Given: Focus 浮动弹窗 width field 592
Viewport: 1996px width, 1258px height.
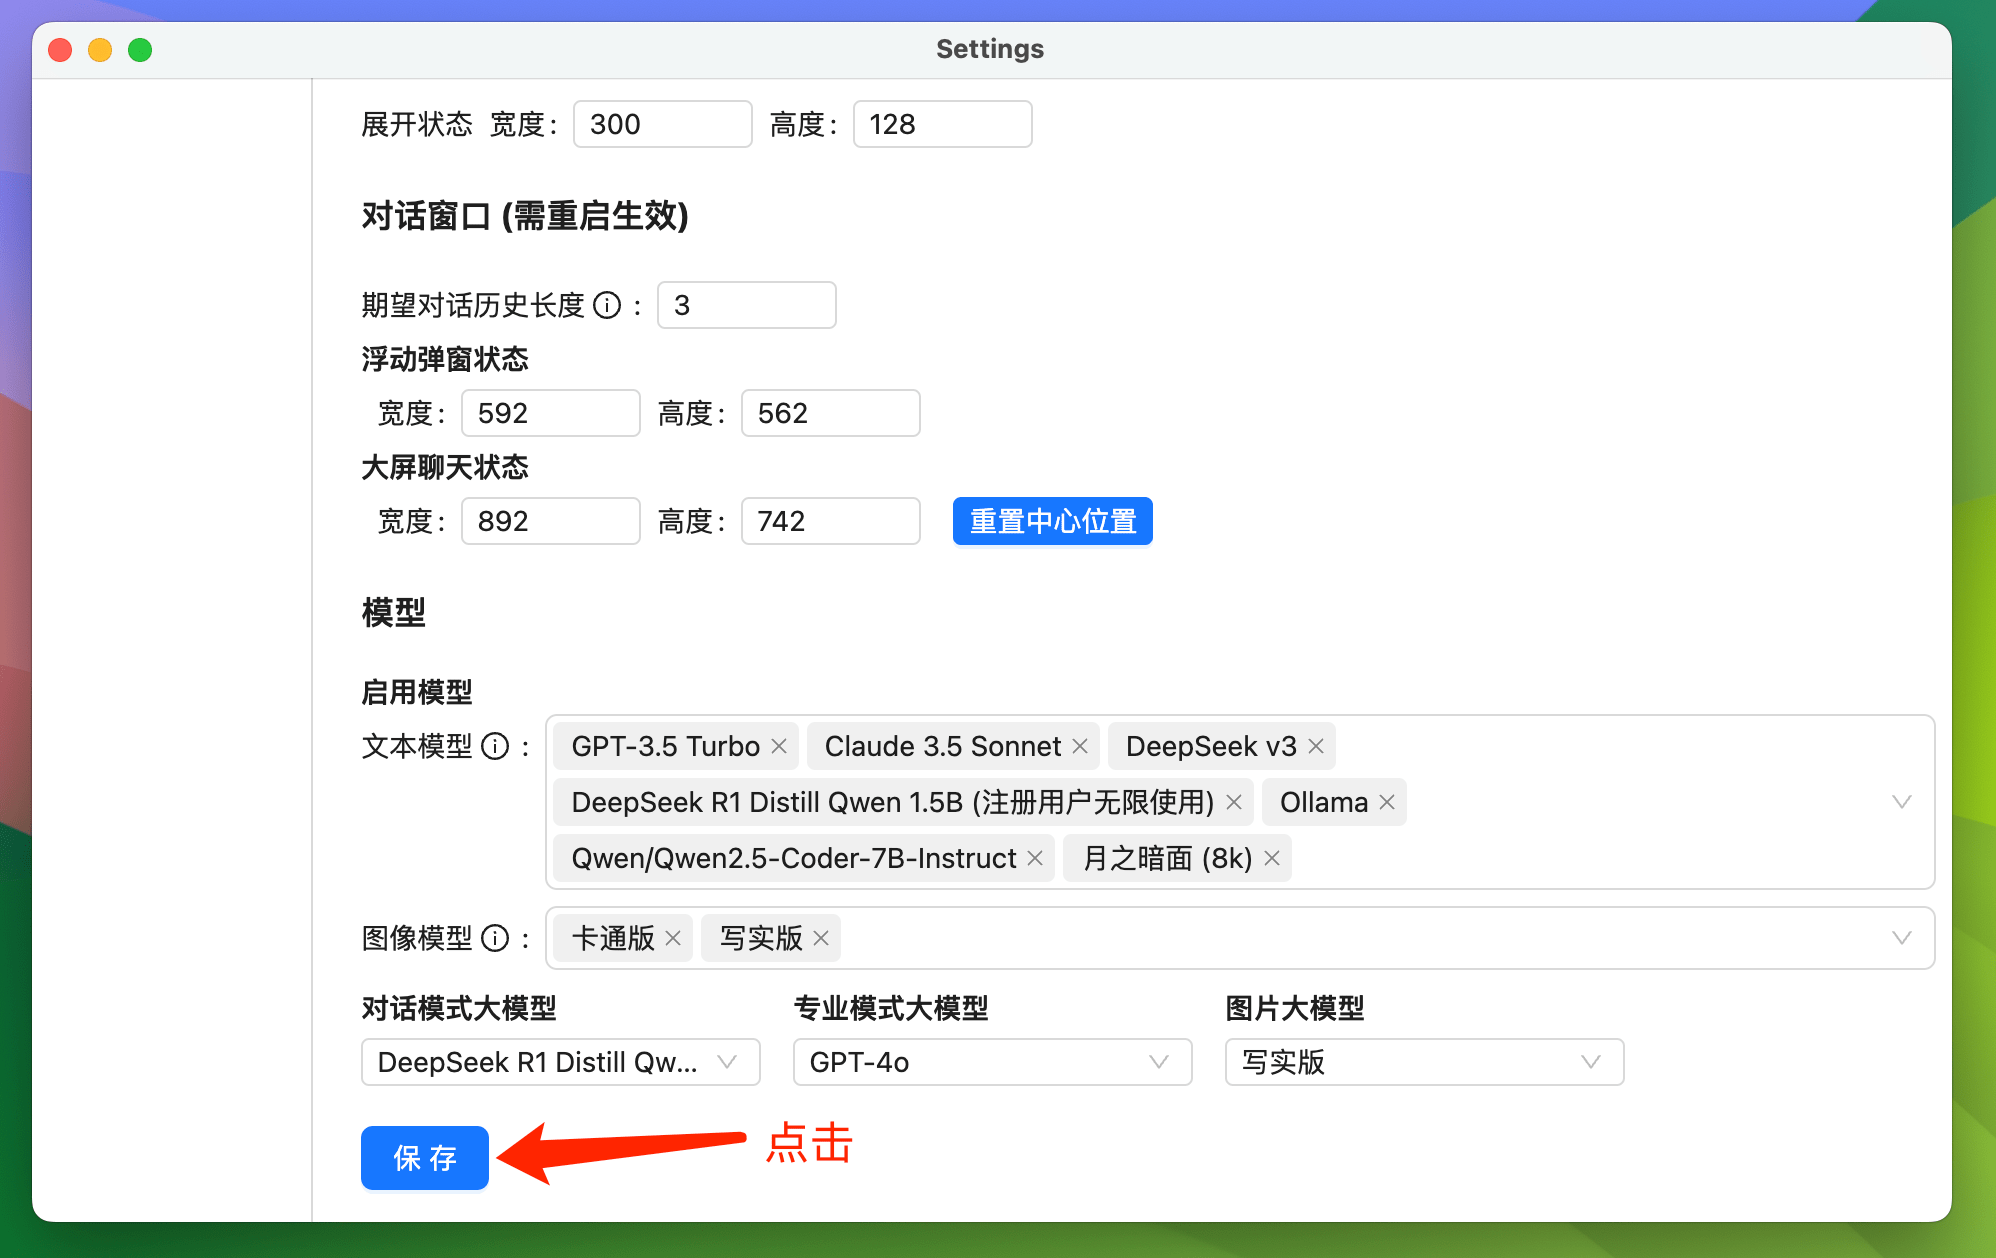Looking at the screenshot, I should pyautogui.click(x=551, y=413).
